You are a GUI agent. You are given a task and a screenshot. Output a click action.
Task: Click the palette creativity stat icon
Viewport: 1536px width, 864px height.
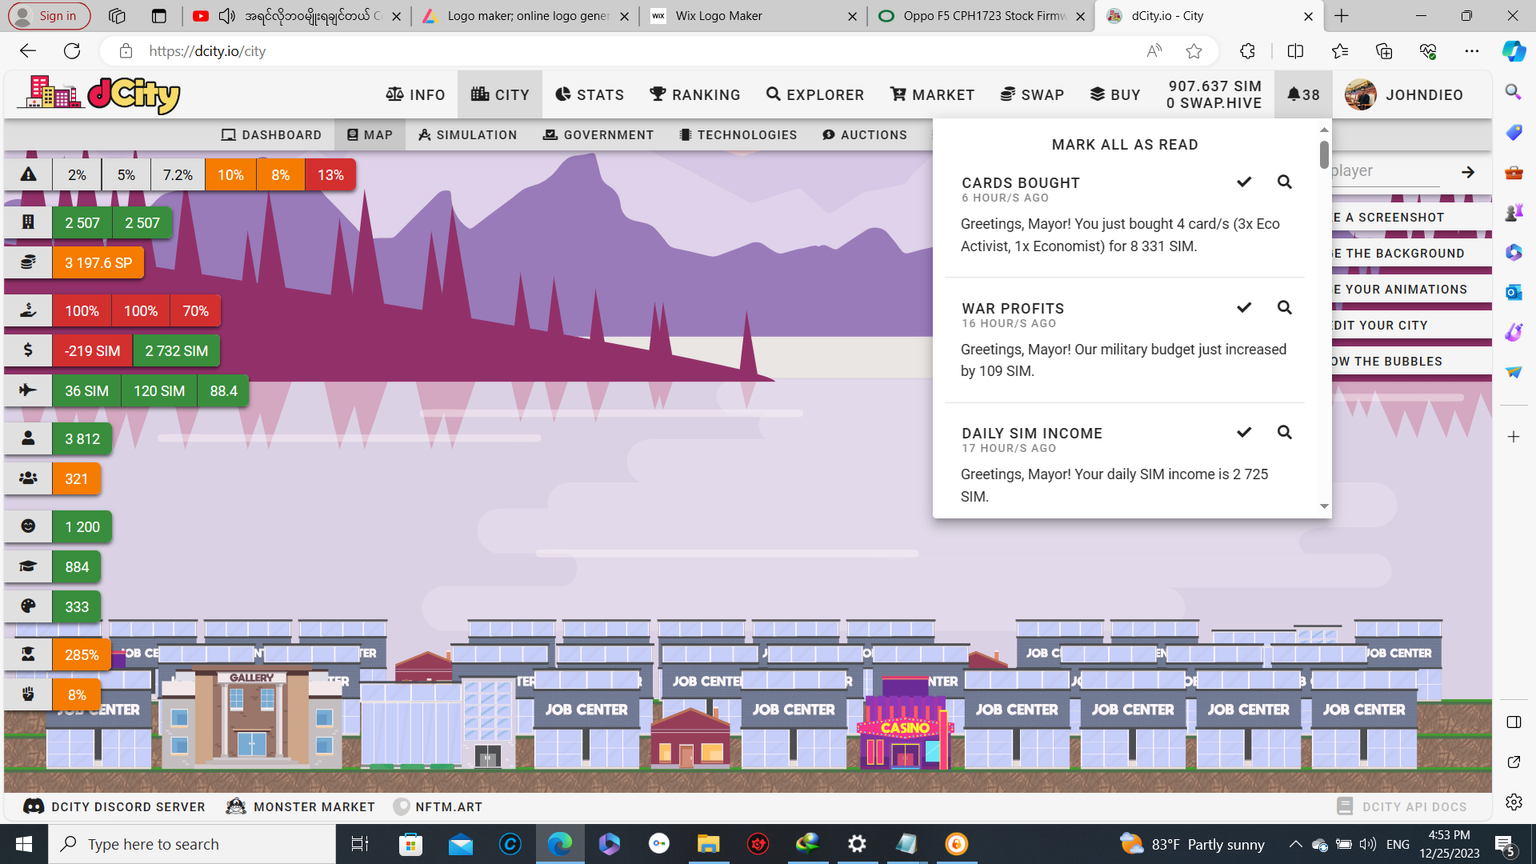coord(28,607)
